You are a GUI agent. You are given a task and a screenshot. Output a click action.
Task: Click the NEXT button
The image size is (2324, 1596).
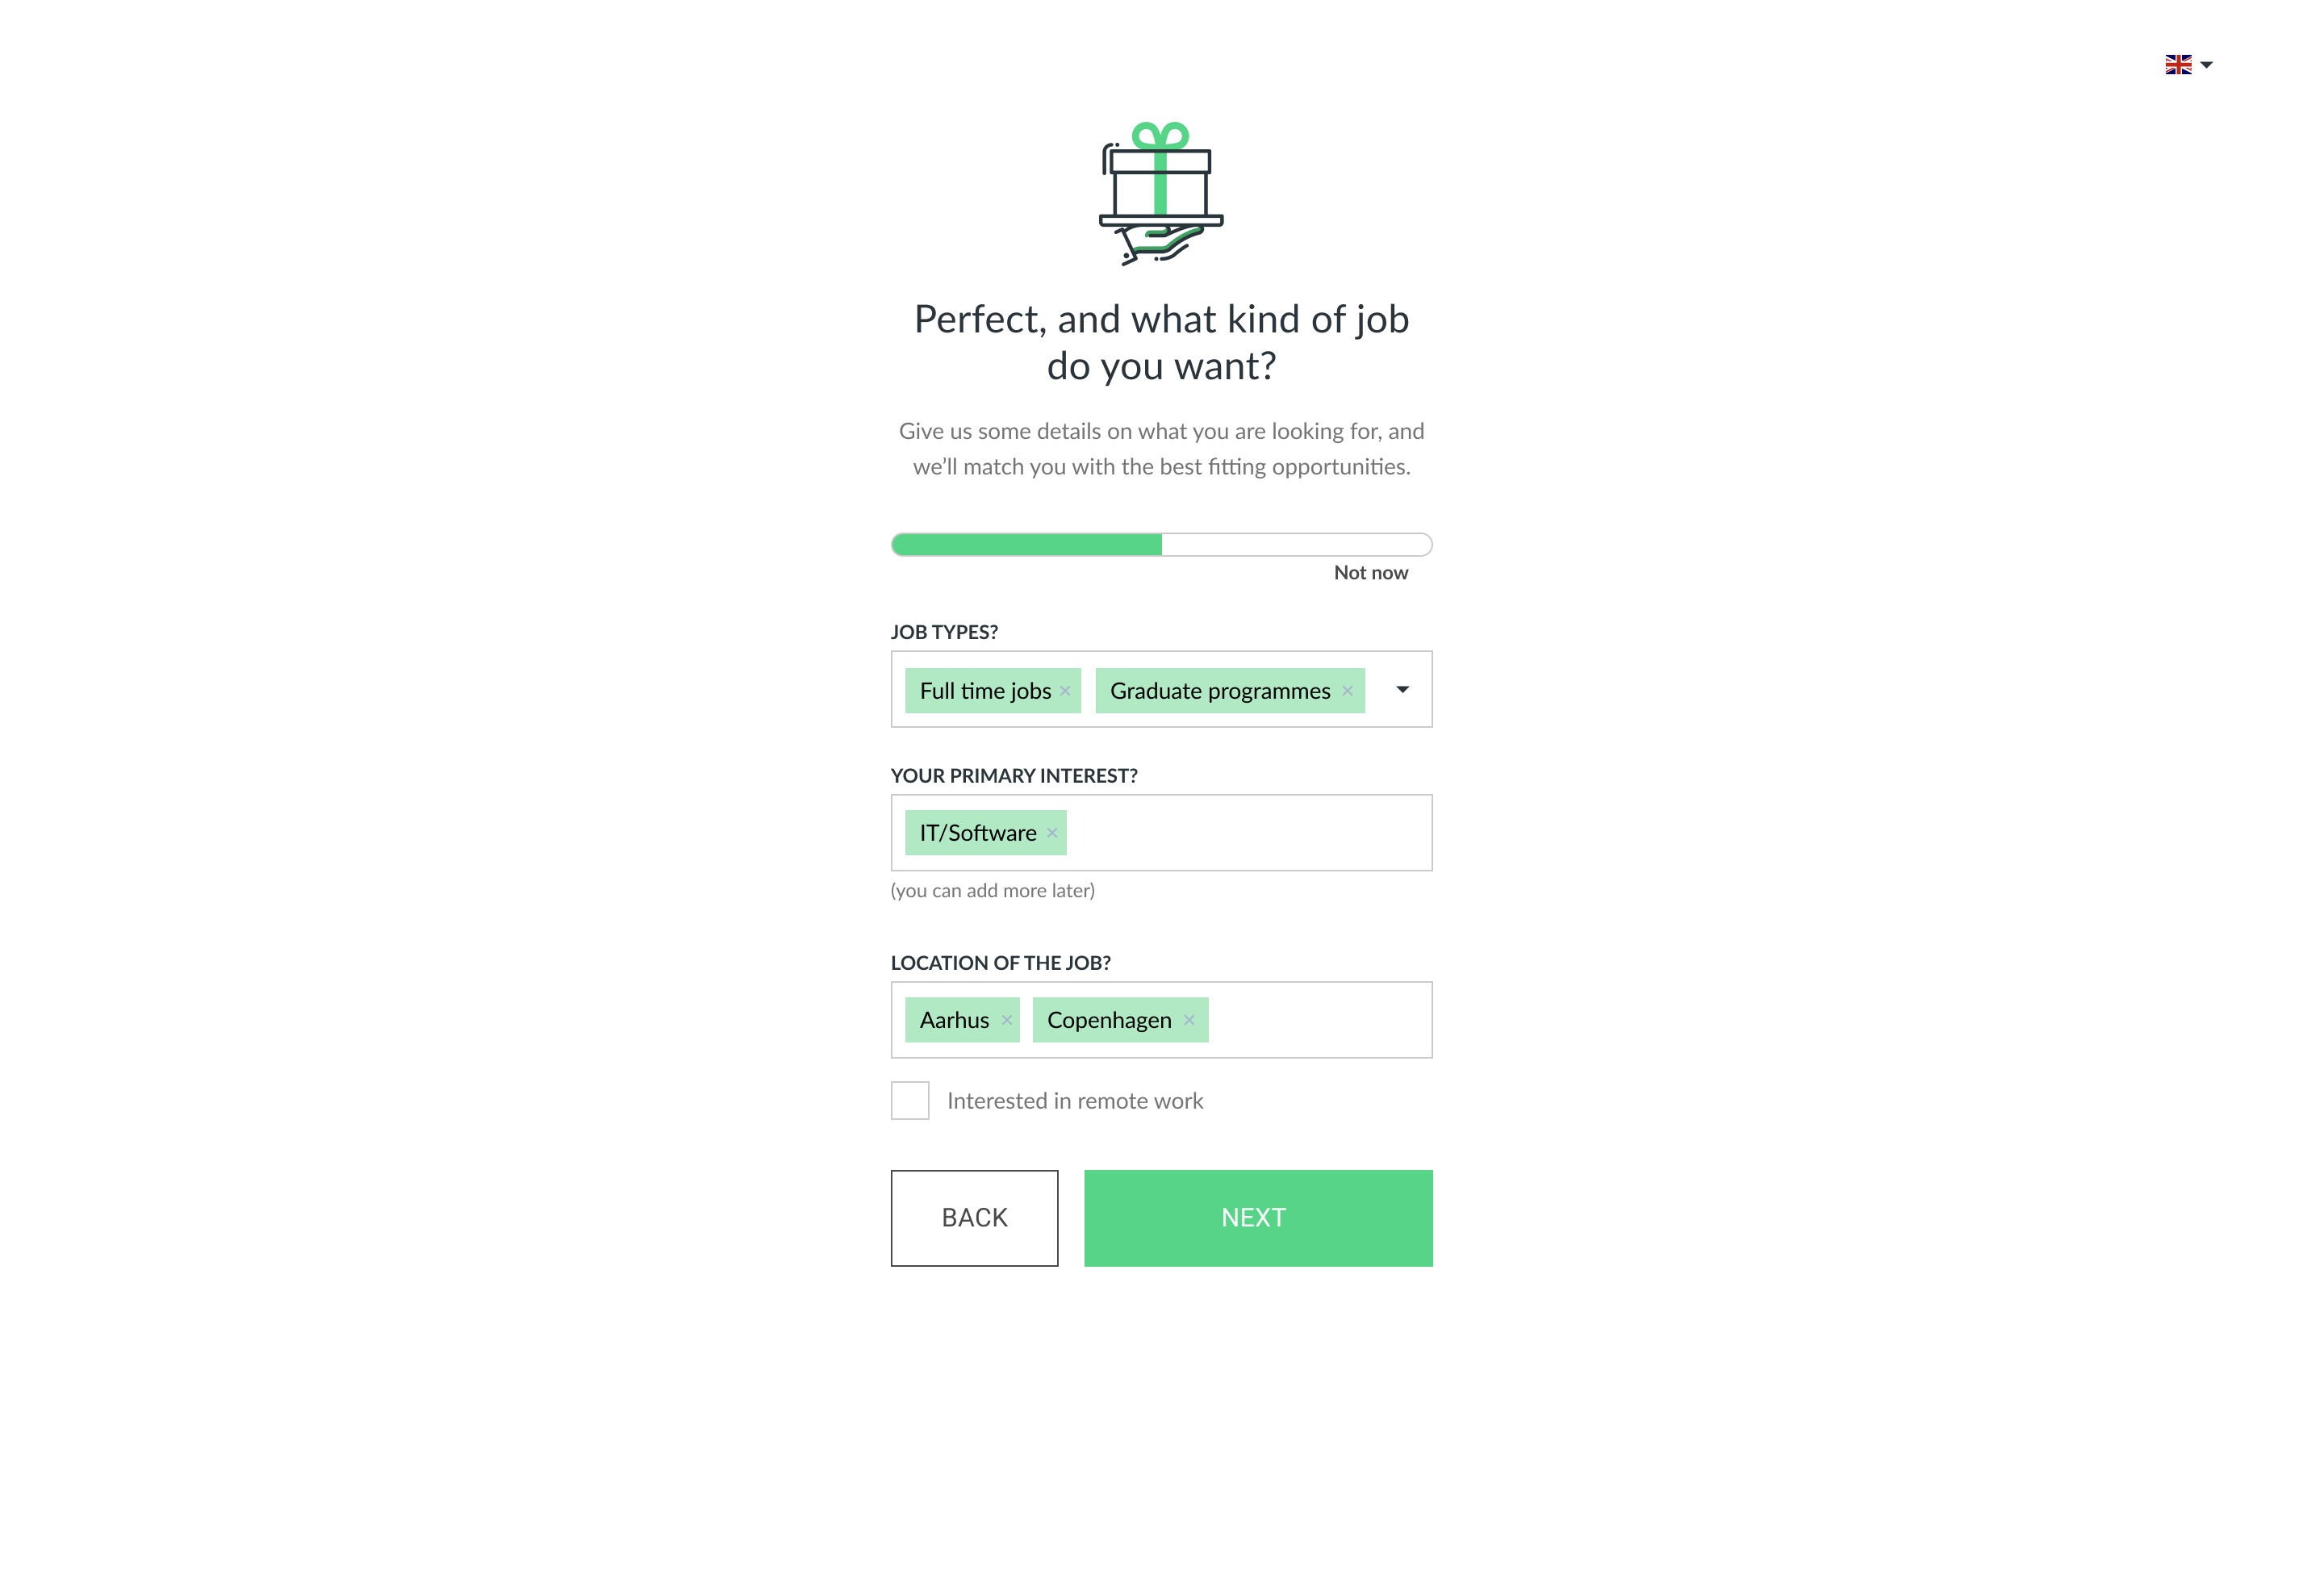point(1258,1218)
